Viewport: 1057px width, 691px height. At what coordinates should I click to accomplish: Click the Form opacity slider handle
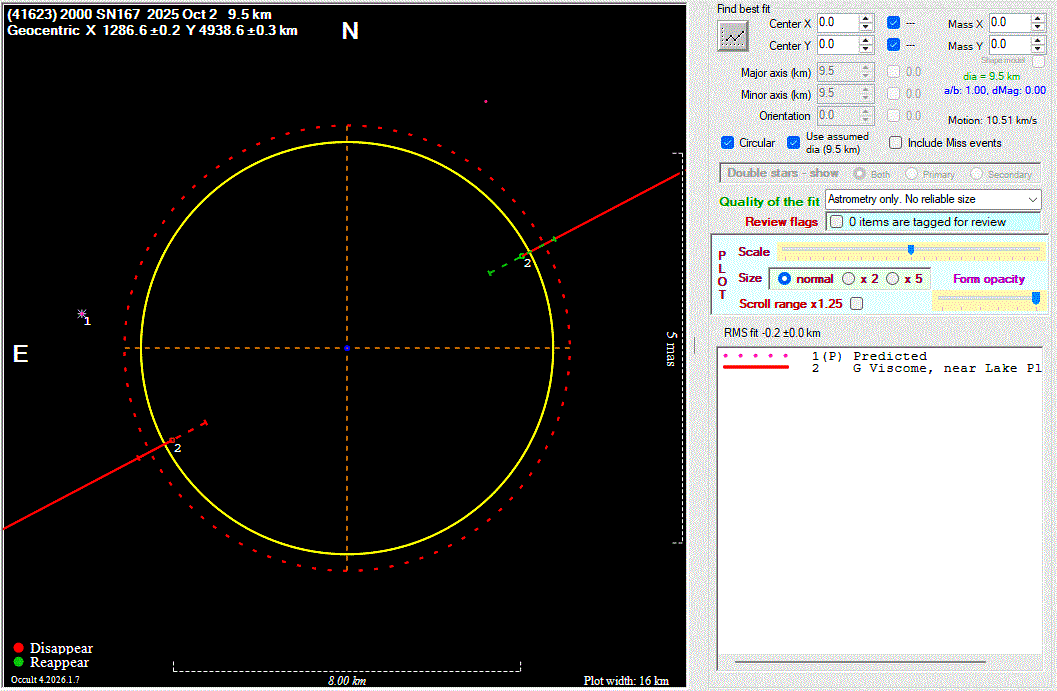[1036, 297]
